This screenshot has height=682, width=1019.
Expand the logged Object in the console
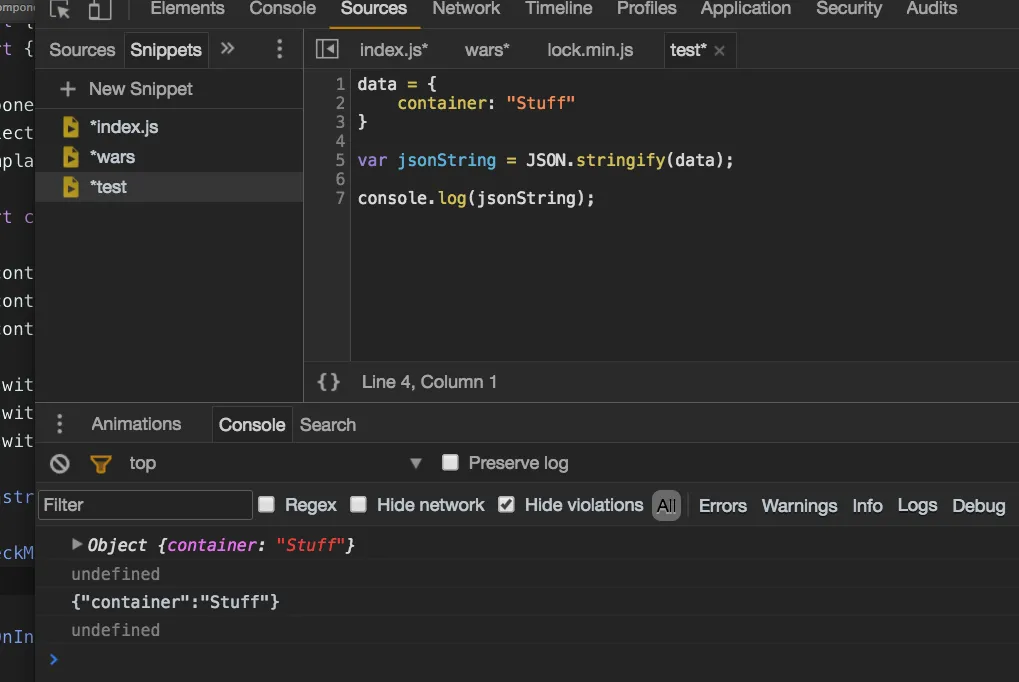click(77, 545)
